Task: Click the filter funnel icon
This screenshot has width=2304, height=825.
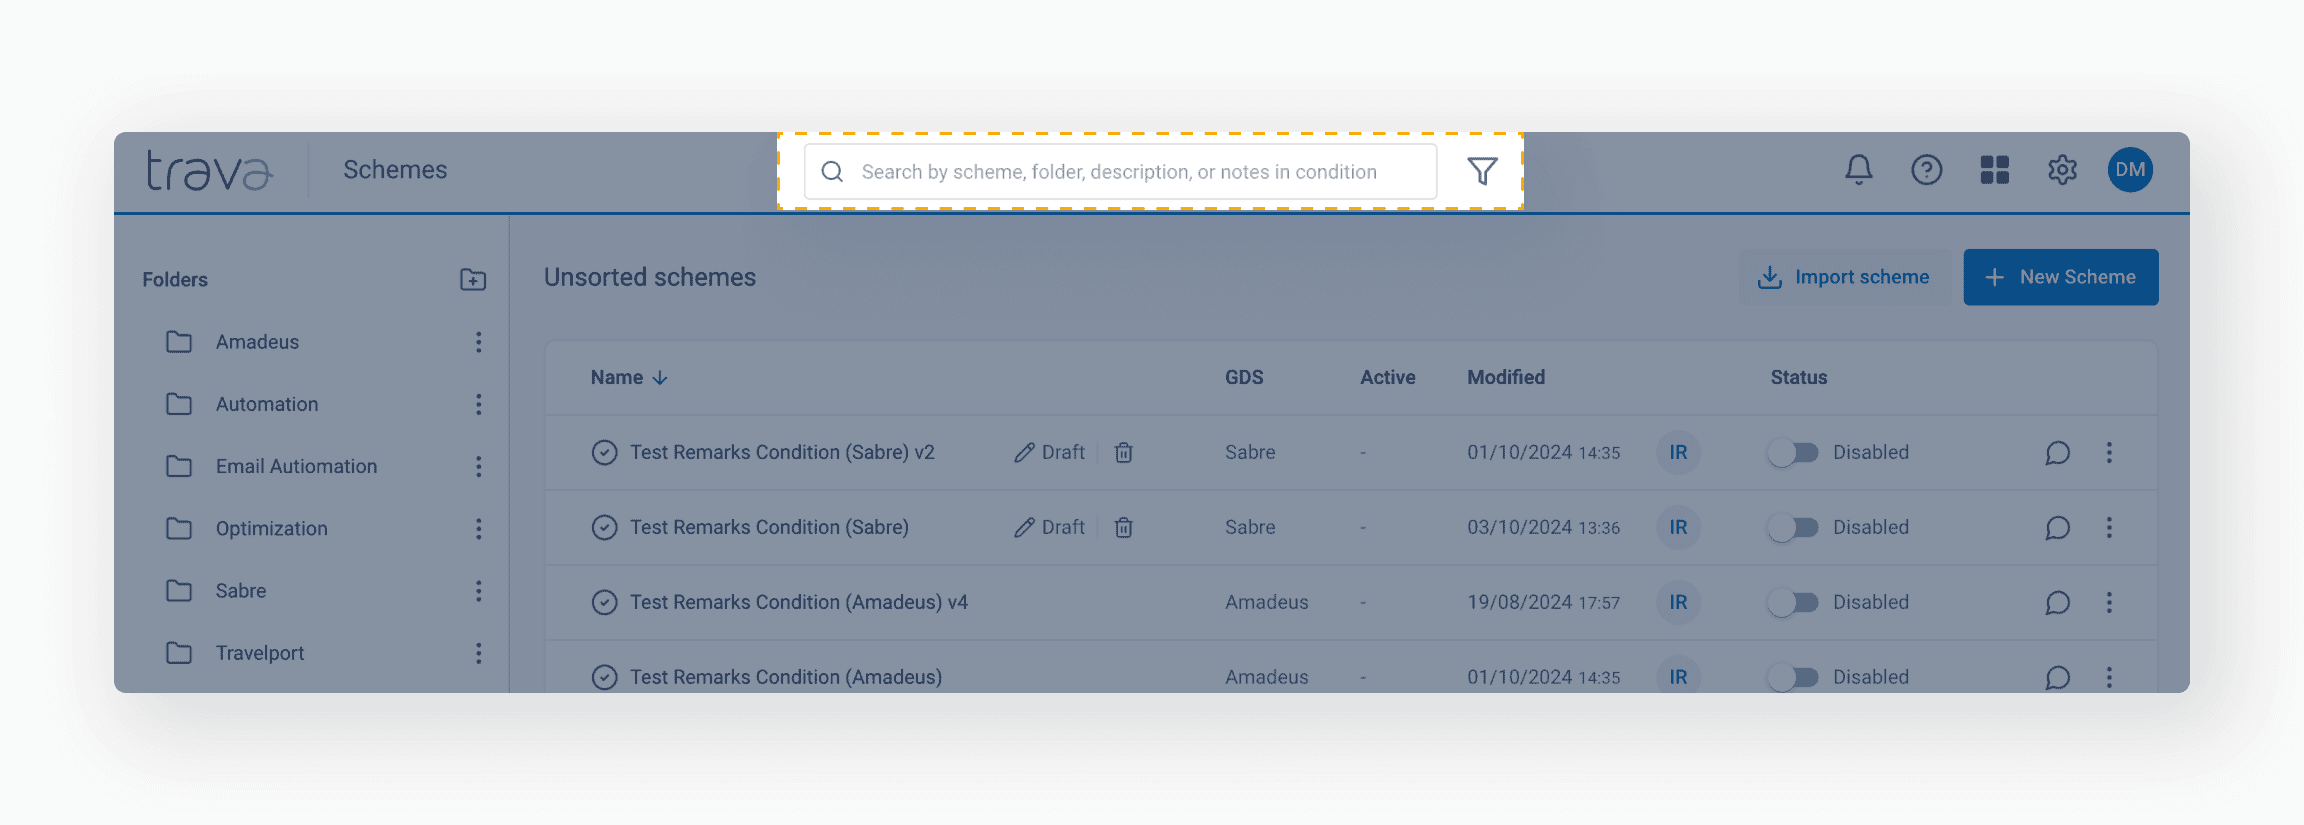Action: point(1482,171)
